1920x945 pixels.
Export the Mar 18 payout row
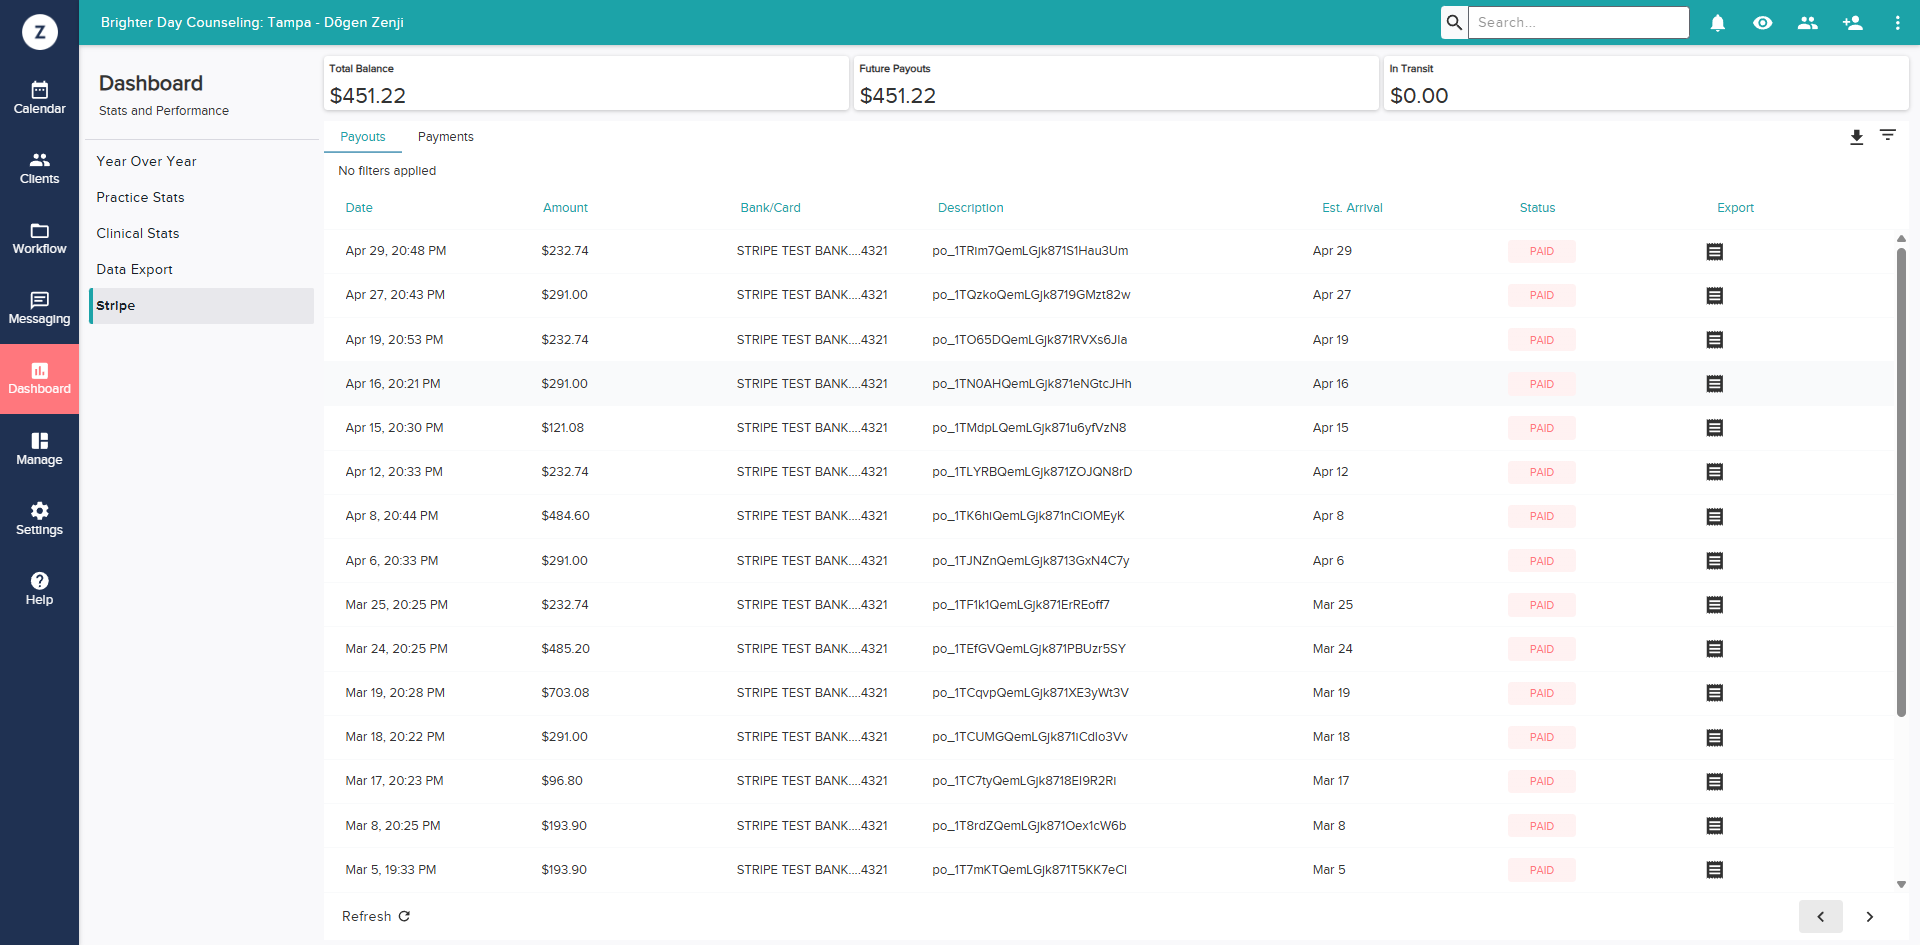(1714, 738)
